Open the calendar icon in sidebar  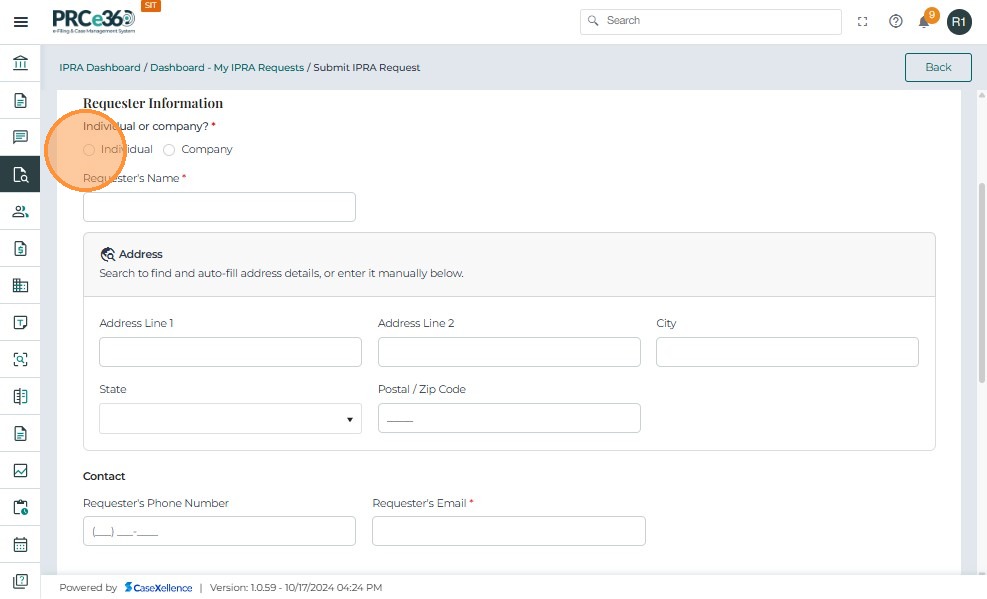click(20, 545)
